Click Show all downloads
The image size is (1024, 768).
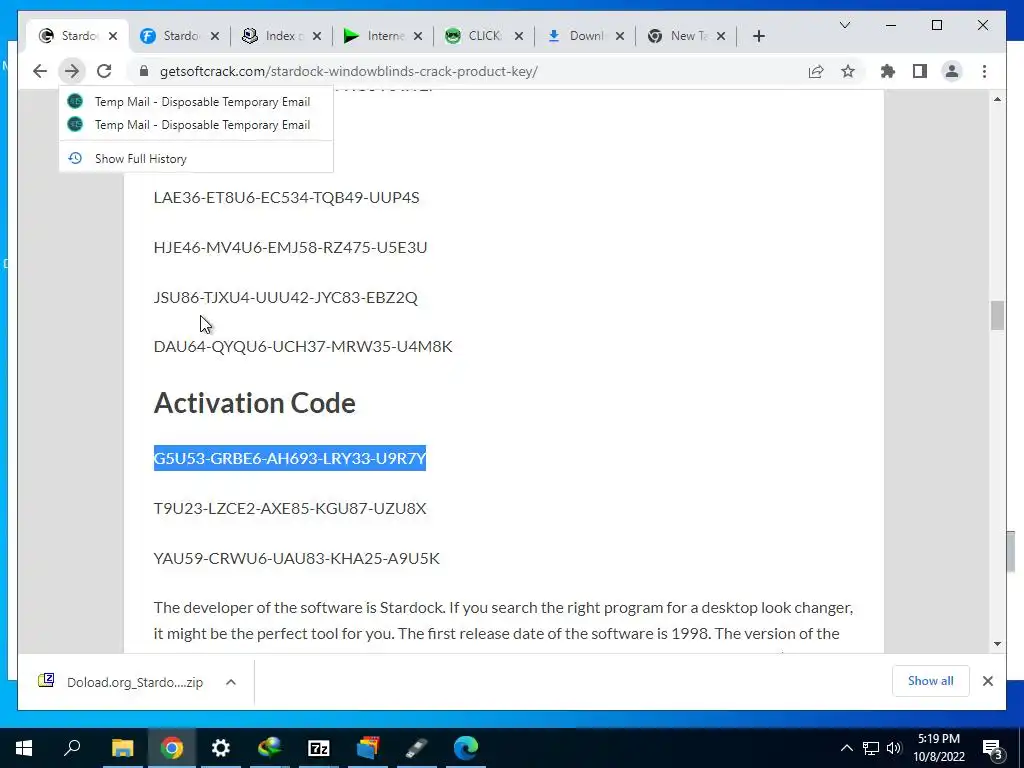[x=930, y=681]
